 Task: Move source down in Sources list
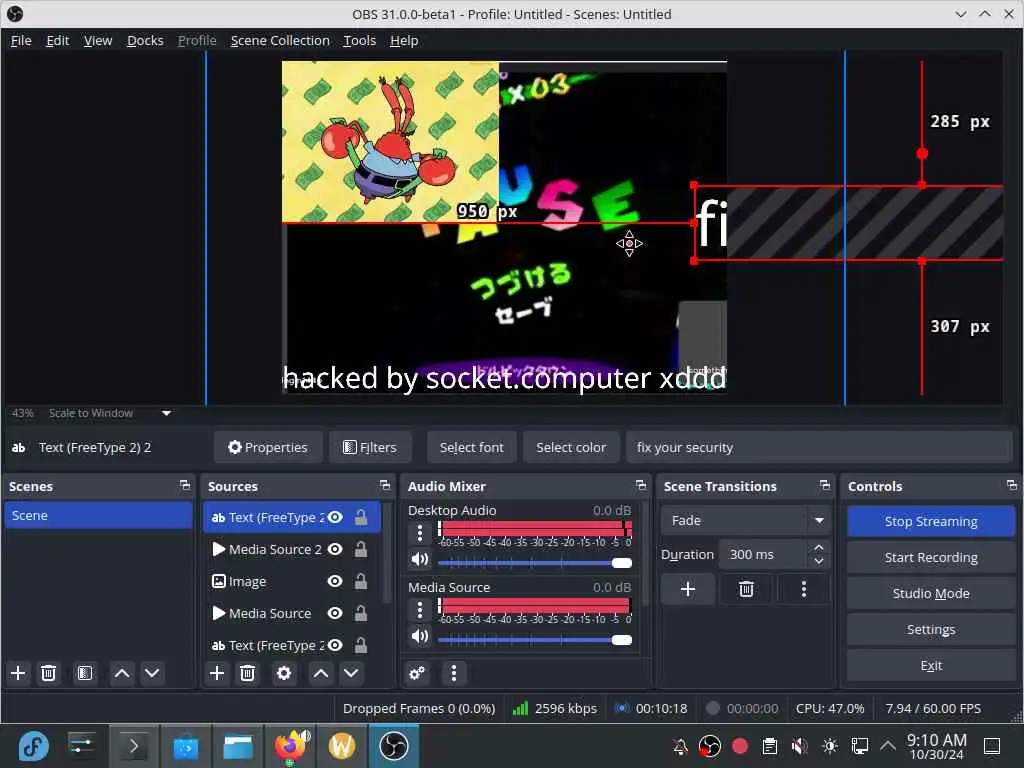pyautogui.click(x=351, y=673)
